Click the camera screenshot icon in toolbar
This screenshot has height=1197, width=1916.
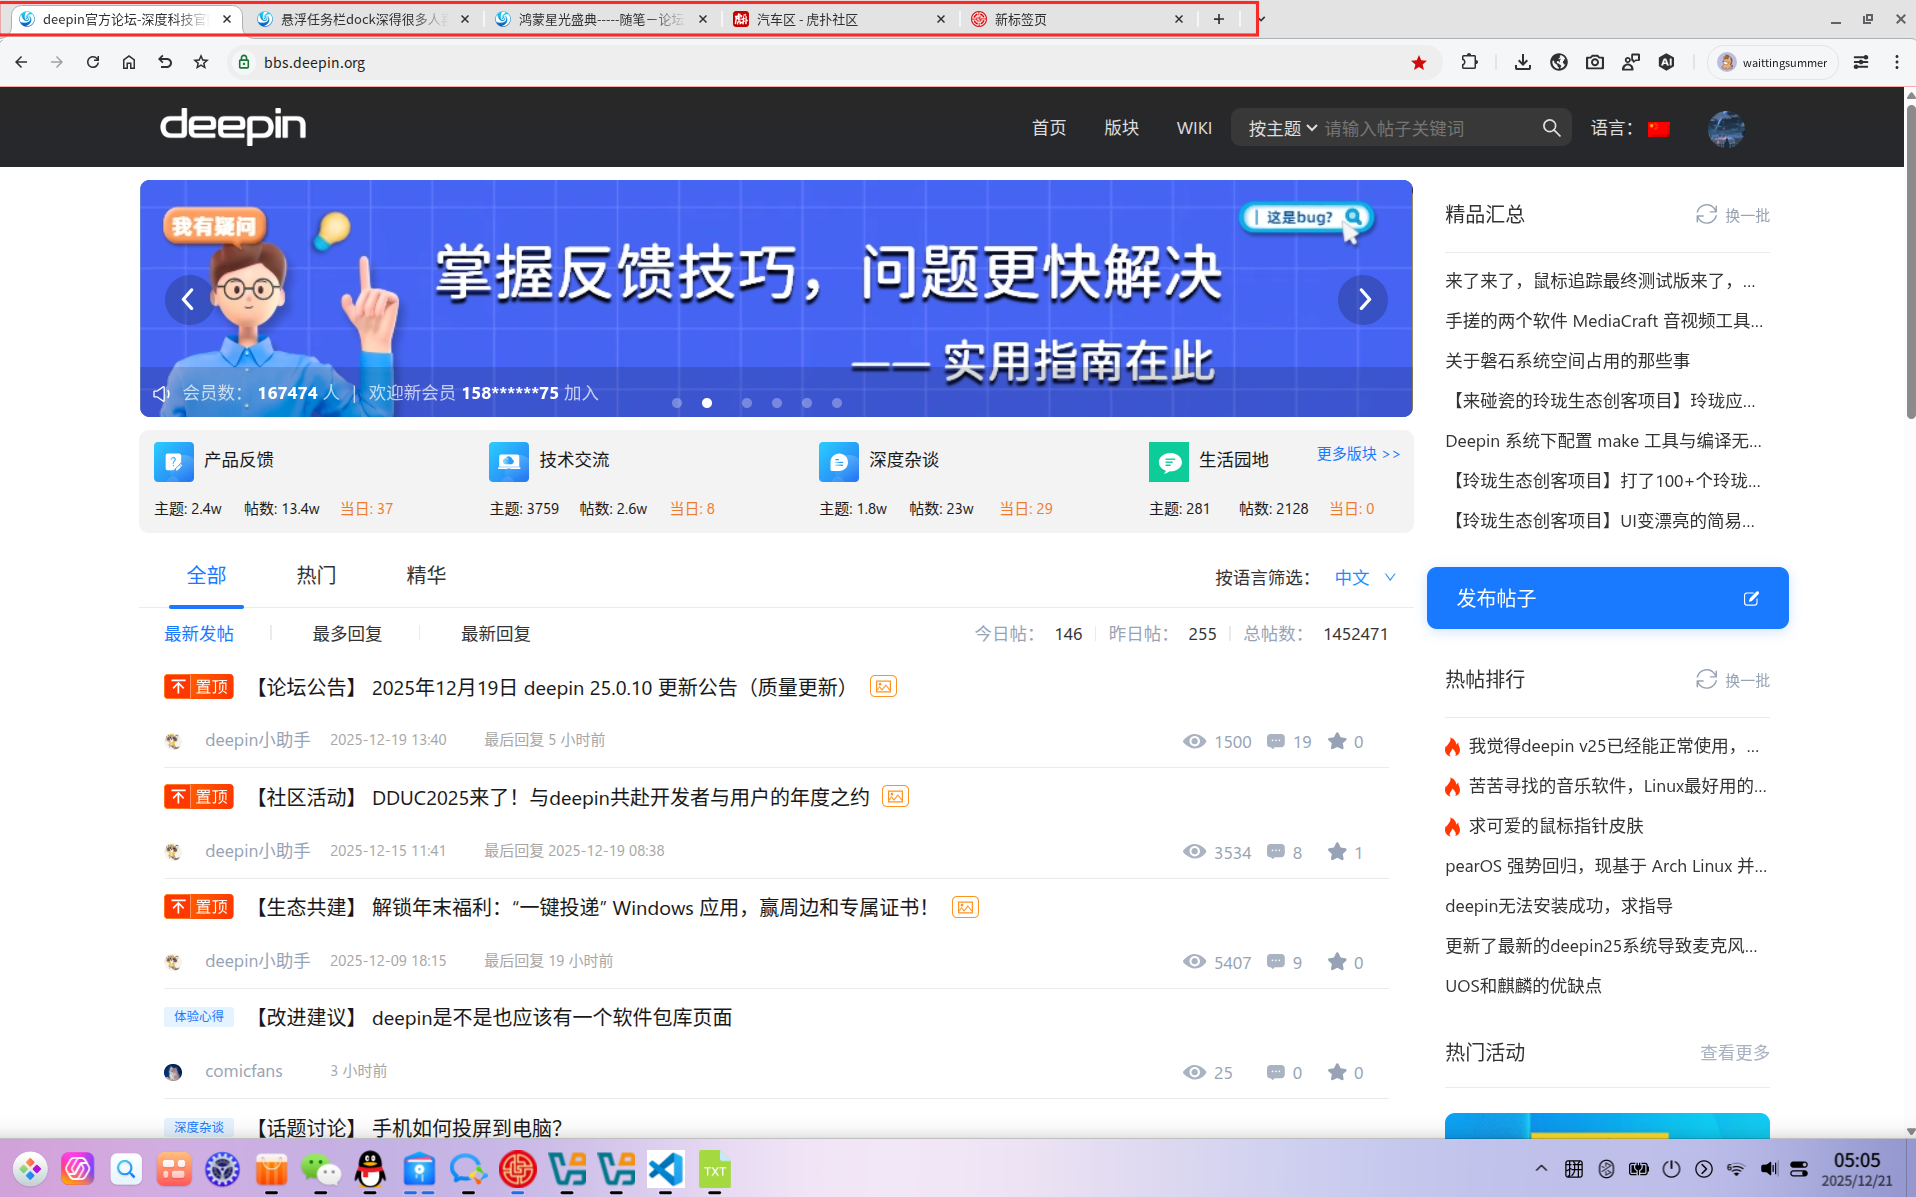(1595, 62)
